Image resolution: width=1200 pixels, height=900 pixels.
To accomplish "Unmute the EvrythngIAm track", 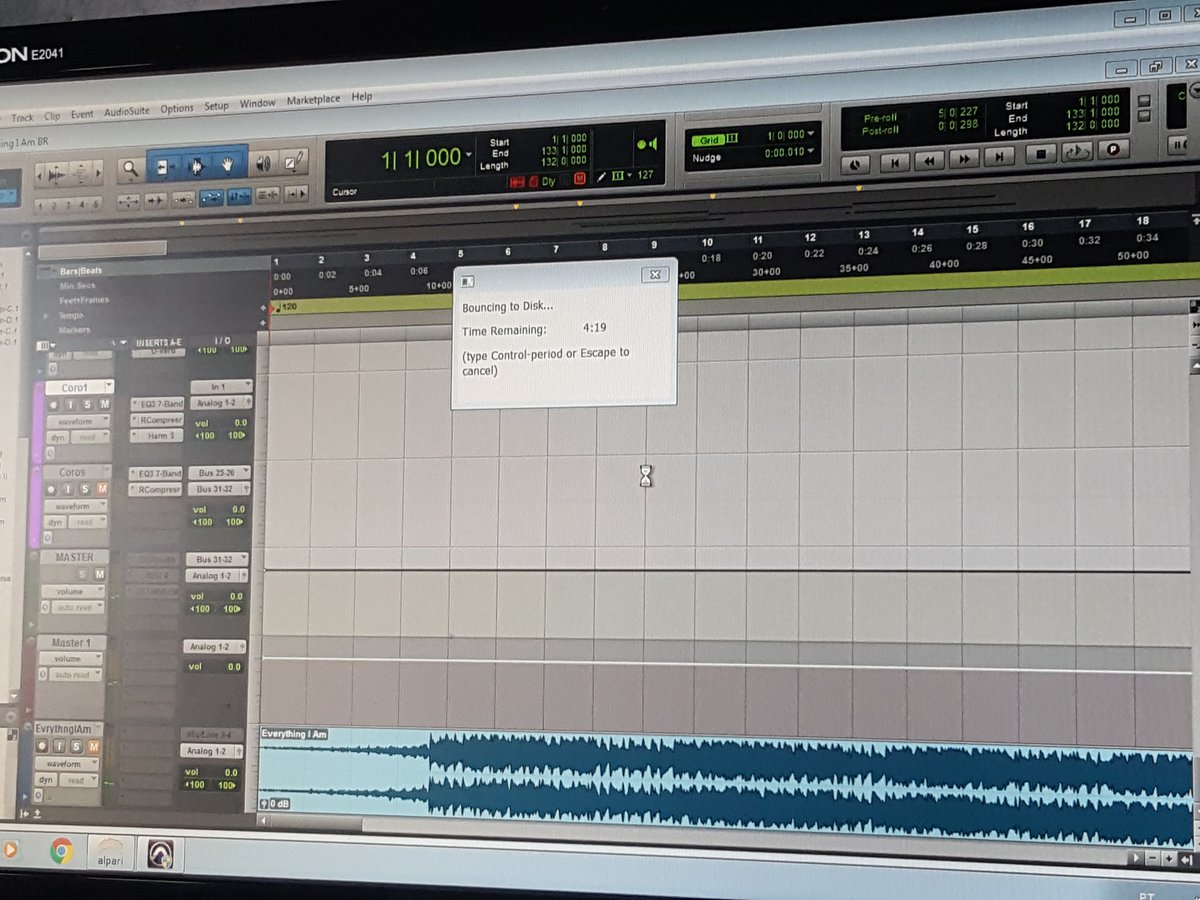I will (x=94, y=746).
